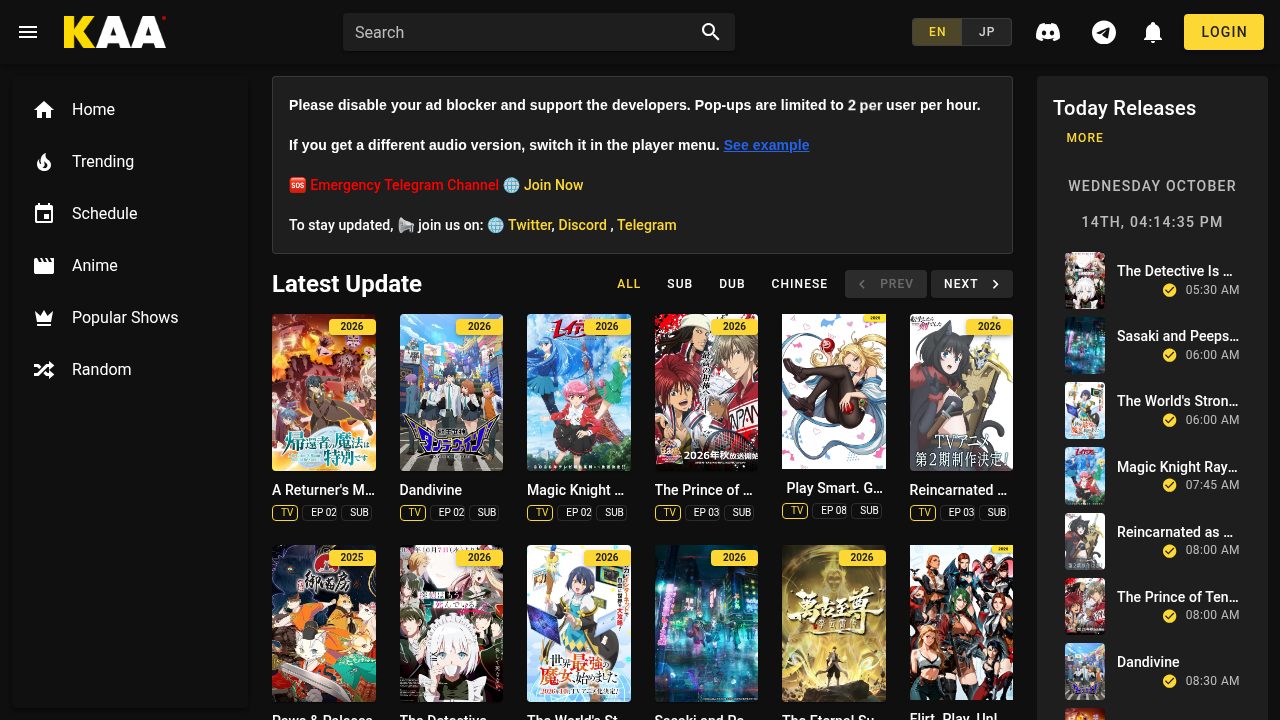Switch language to JP
This screenshot has width=1280, height=720.
click(x=987, y=32)
